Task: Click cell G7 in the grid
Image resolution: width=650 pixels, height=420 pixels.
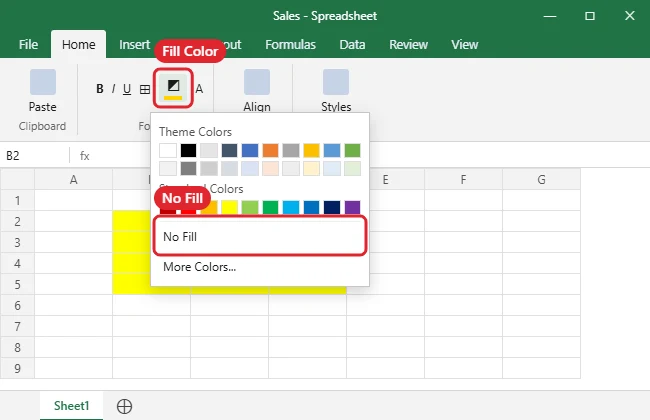Action: [x=541, y=327]
